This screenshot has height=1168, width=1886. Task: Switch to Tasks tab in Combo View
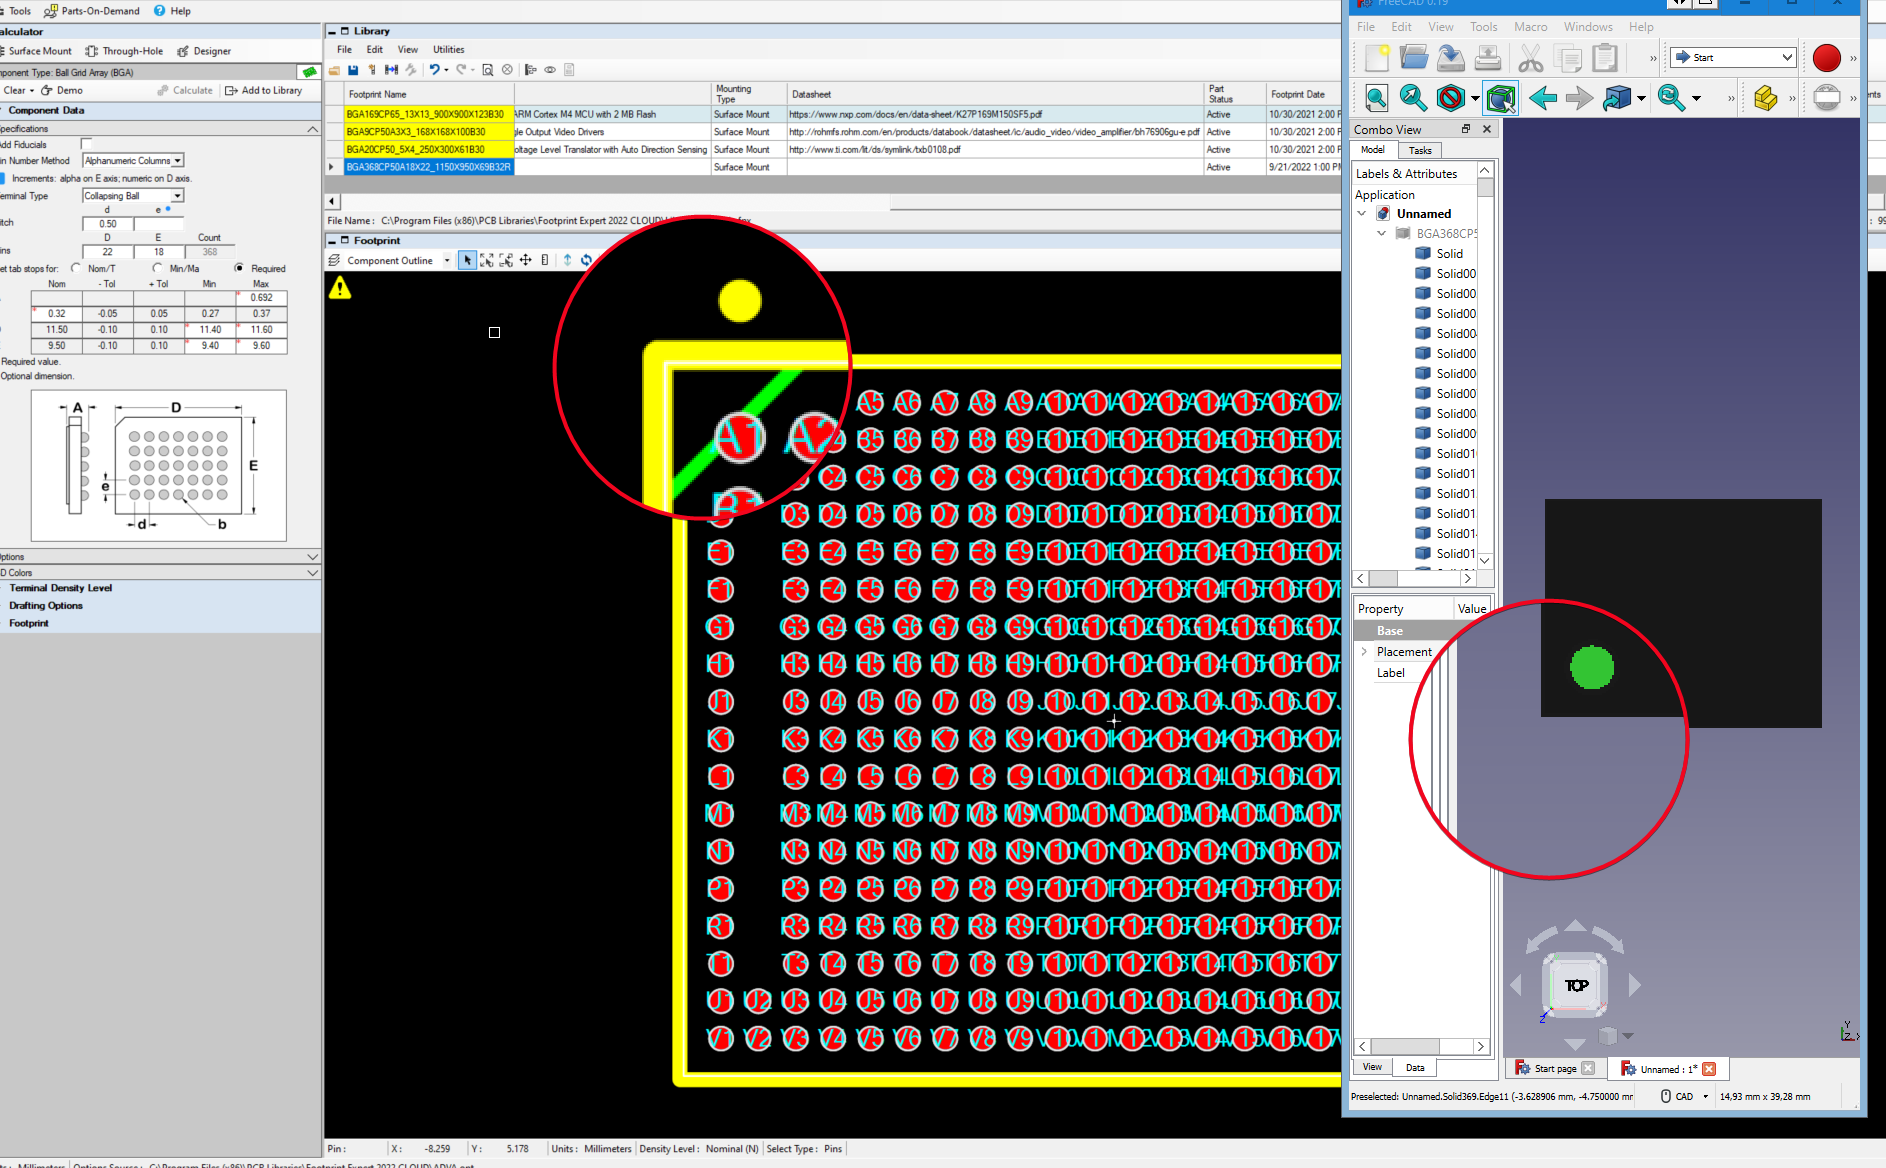click(x=1420, y=150)
